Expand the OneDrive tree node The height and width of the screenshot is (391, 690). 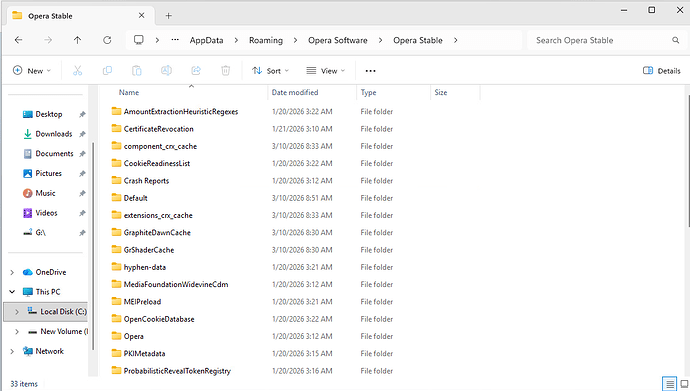12,272
